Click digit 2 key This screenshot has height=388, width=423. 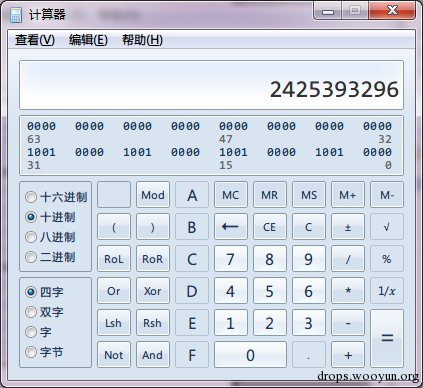pos(270,323)
